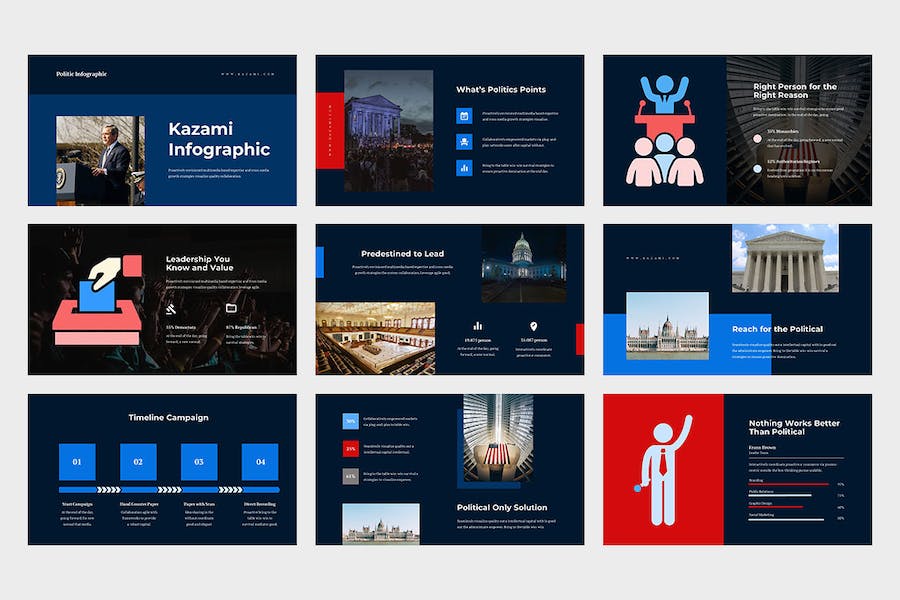This screenshot has width=900, height=600.
Task: Click the bar chart icon above 19.675 person
Action: point(478,326)
